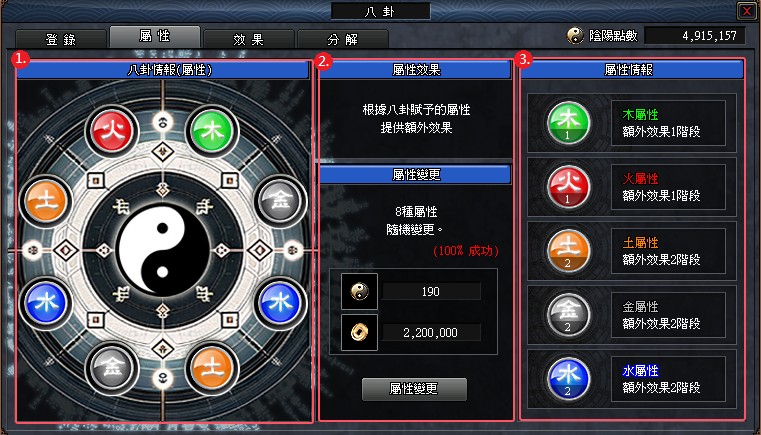Screen dimensions: 761x435
Task: Click the orange 土 orb at wheel's bottom
Action: (x=212, y=368)
